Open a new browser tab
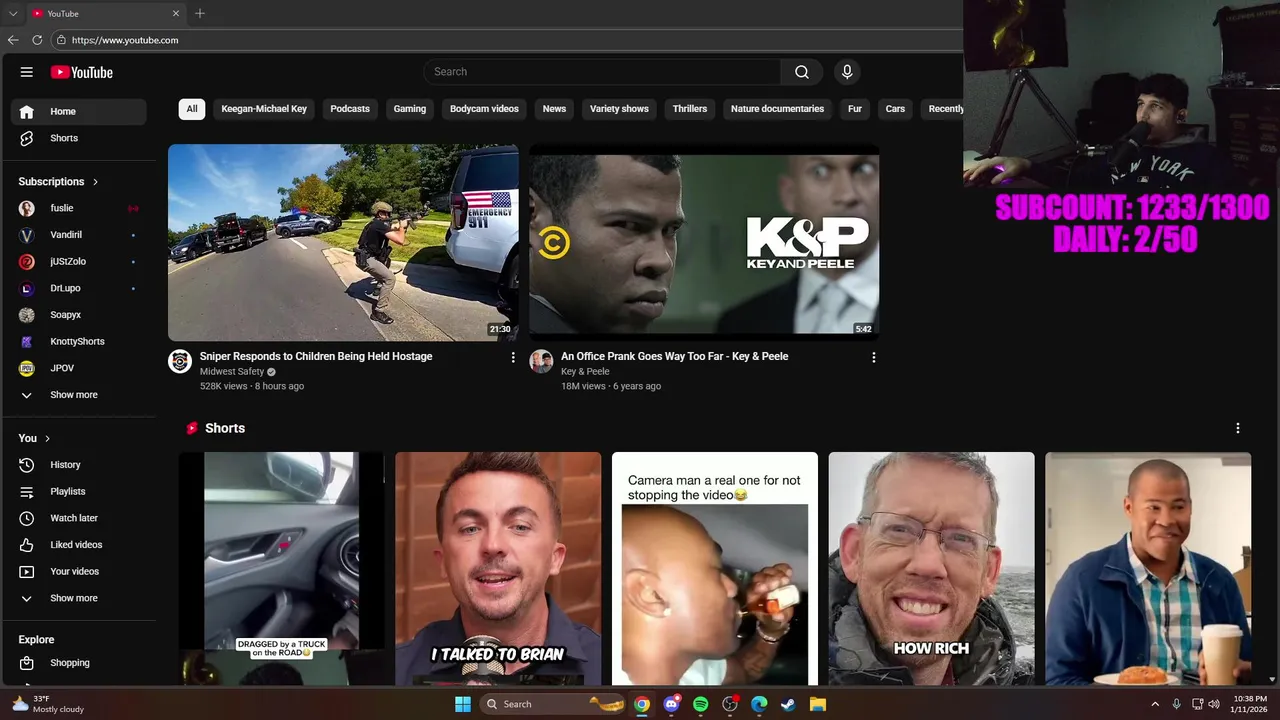This screenshot has height=720, width=1280. 200,13
